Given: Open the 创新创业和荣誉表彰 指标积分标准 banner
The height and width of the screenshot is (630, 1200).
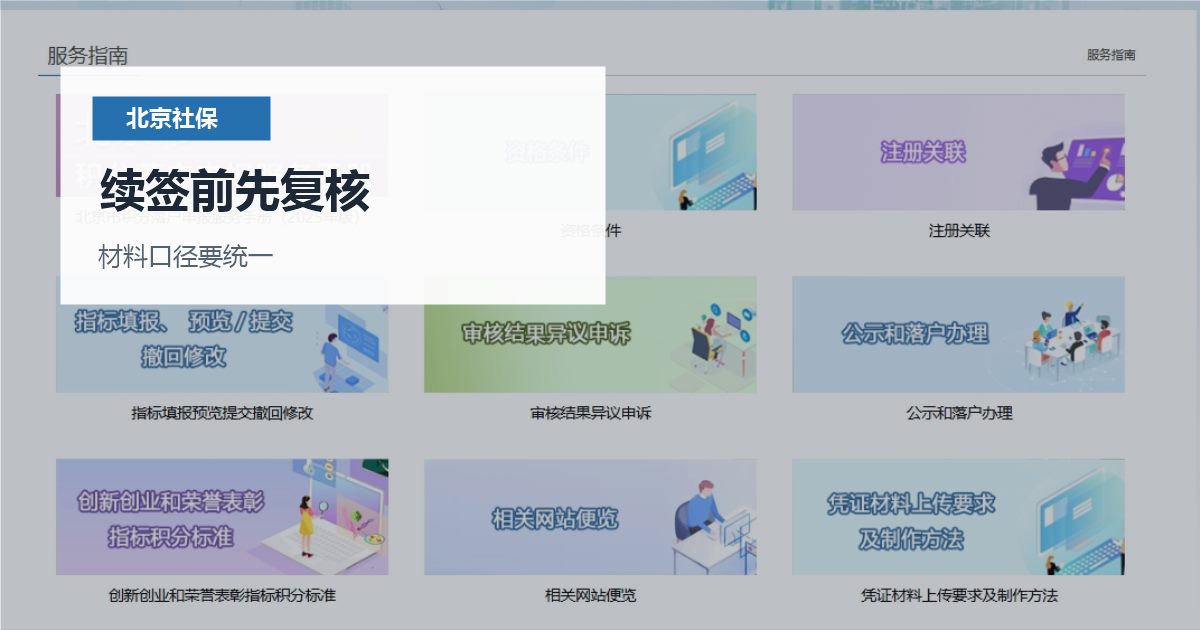Looking at the screenshot, I should point(222,517).
